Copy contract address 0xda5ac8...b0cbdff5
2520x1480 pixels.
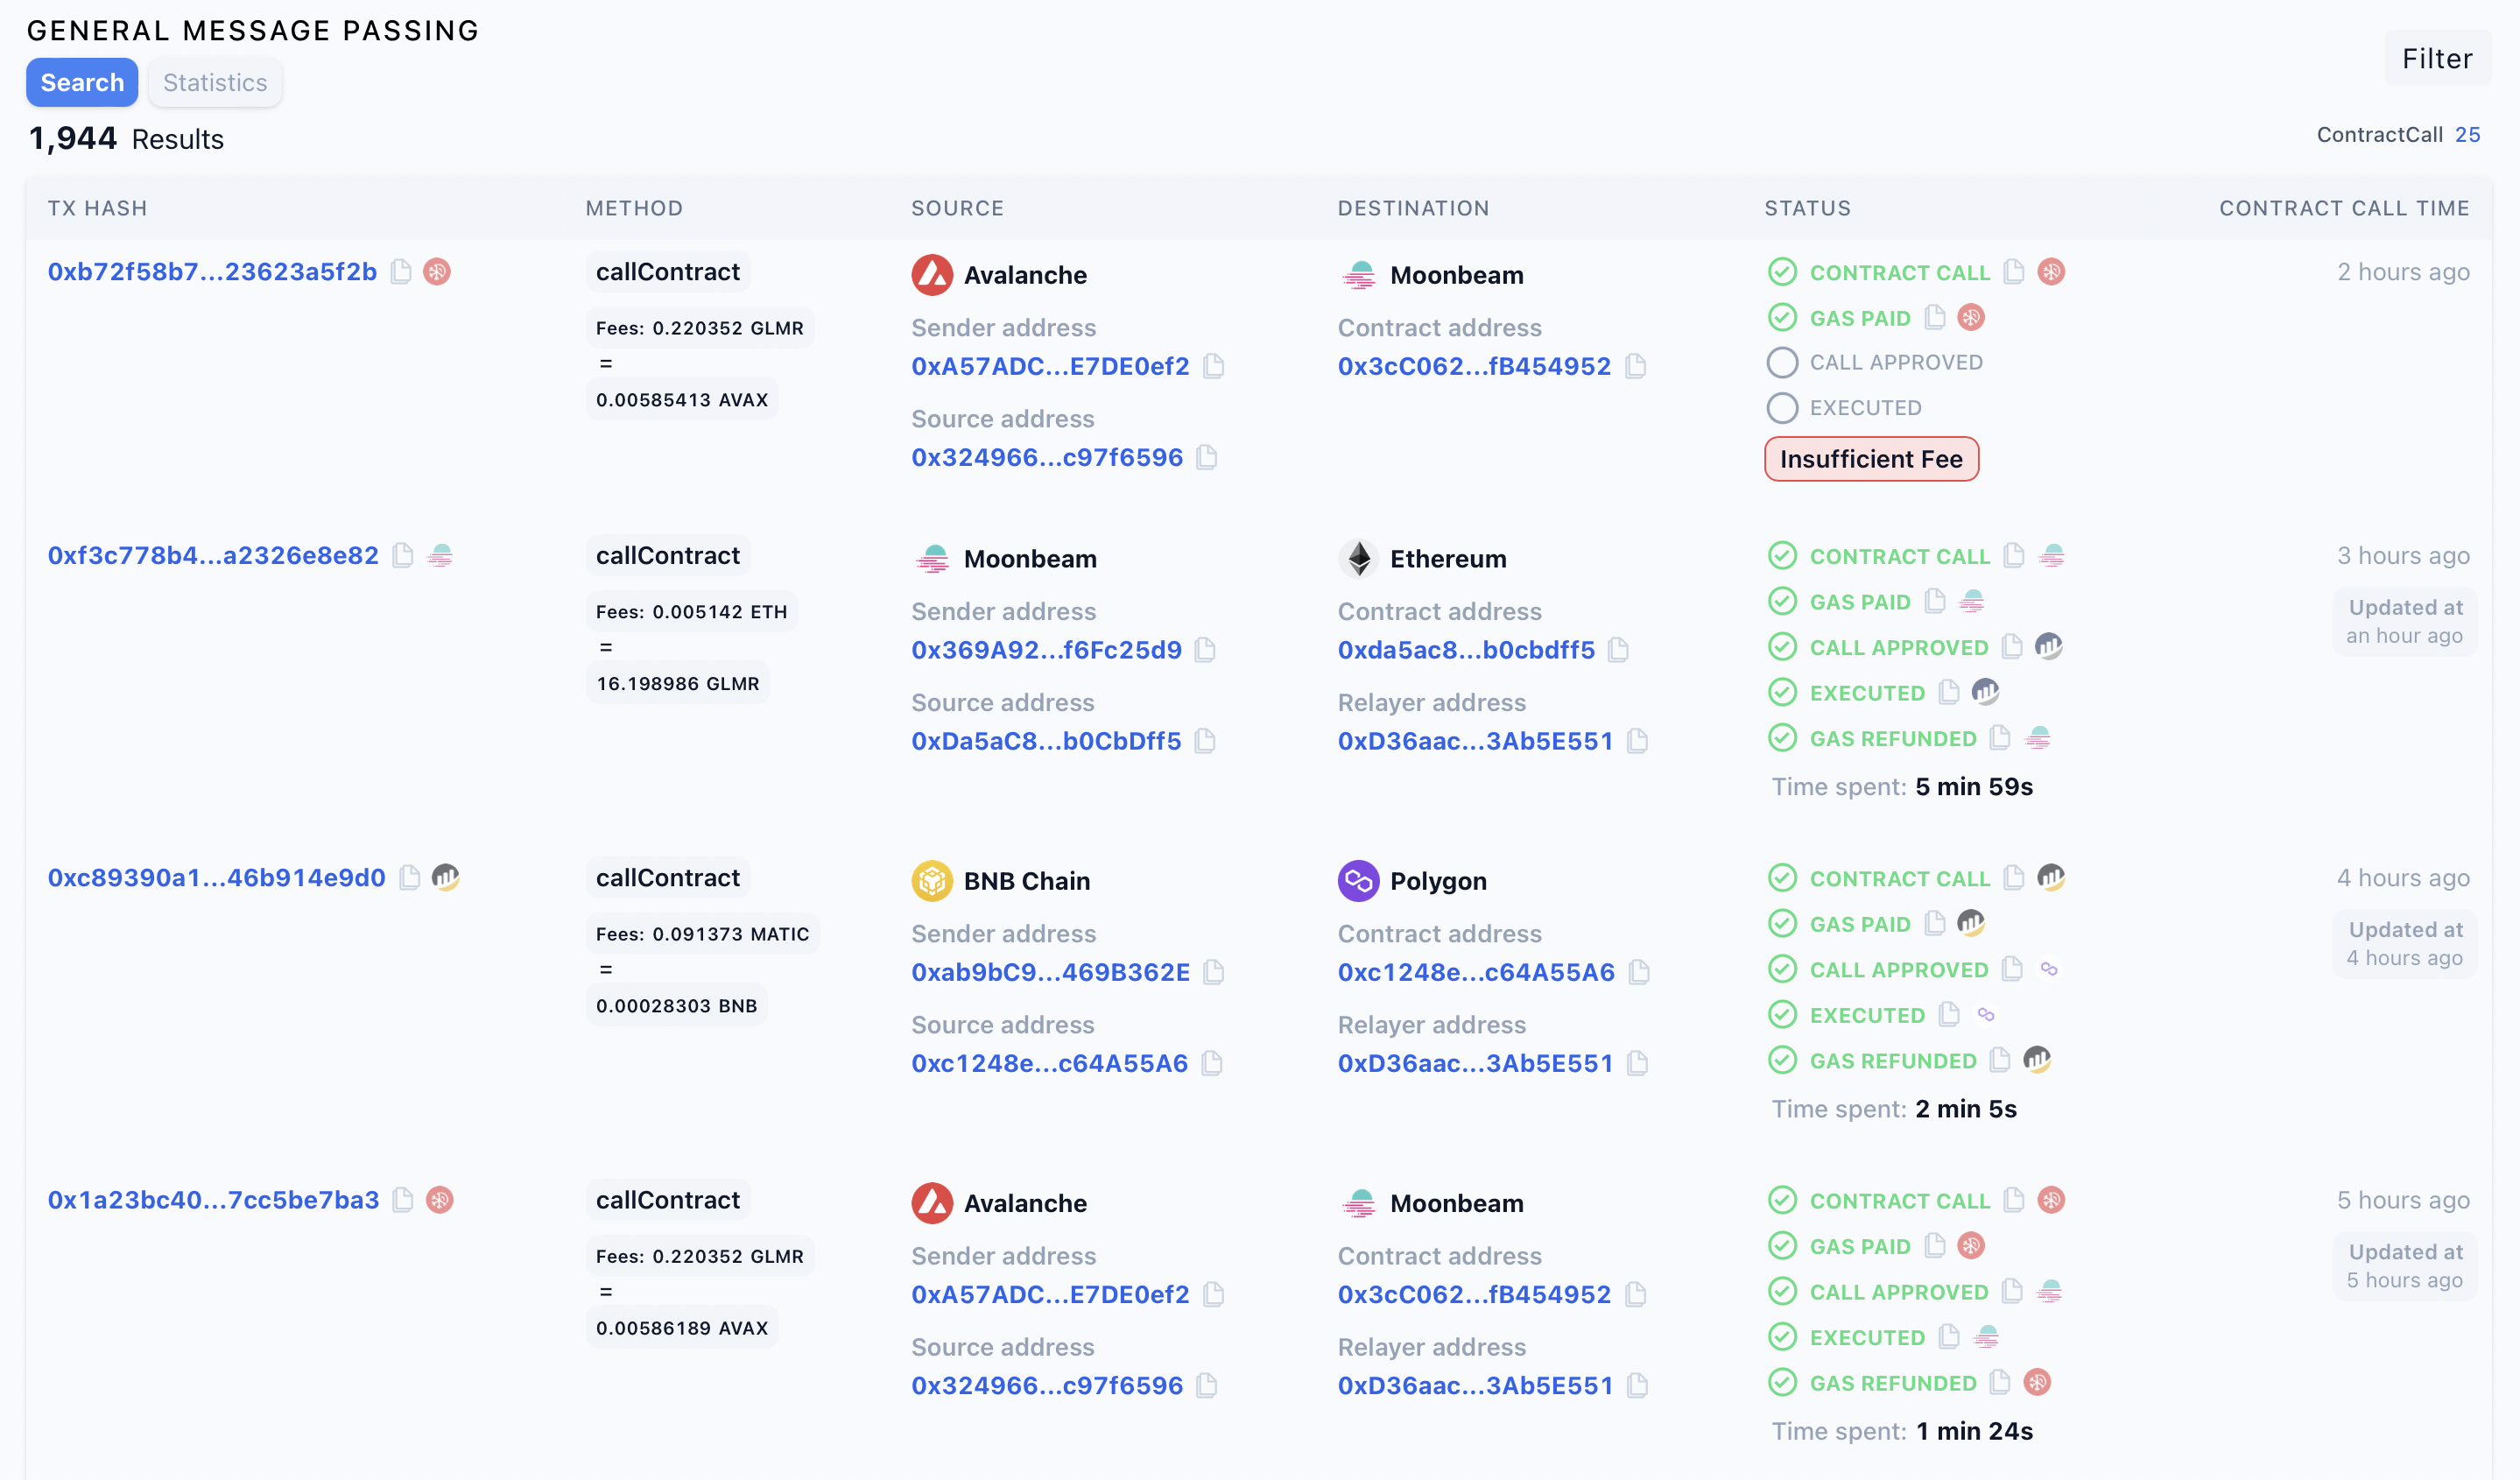click(x=1618, y=650)
